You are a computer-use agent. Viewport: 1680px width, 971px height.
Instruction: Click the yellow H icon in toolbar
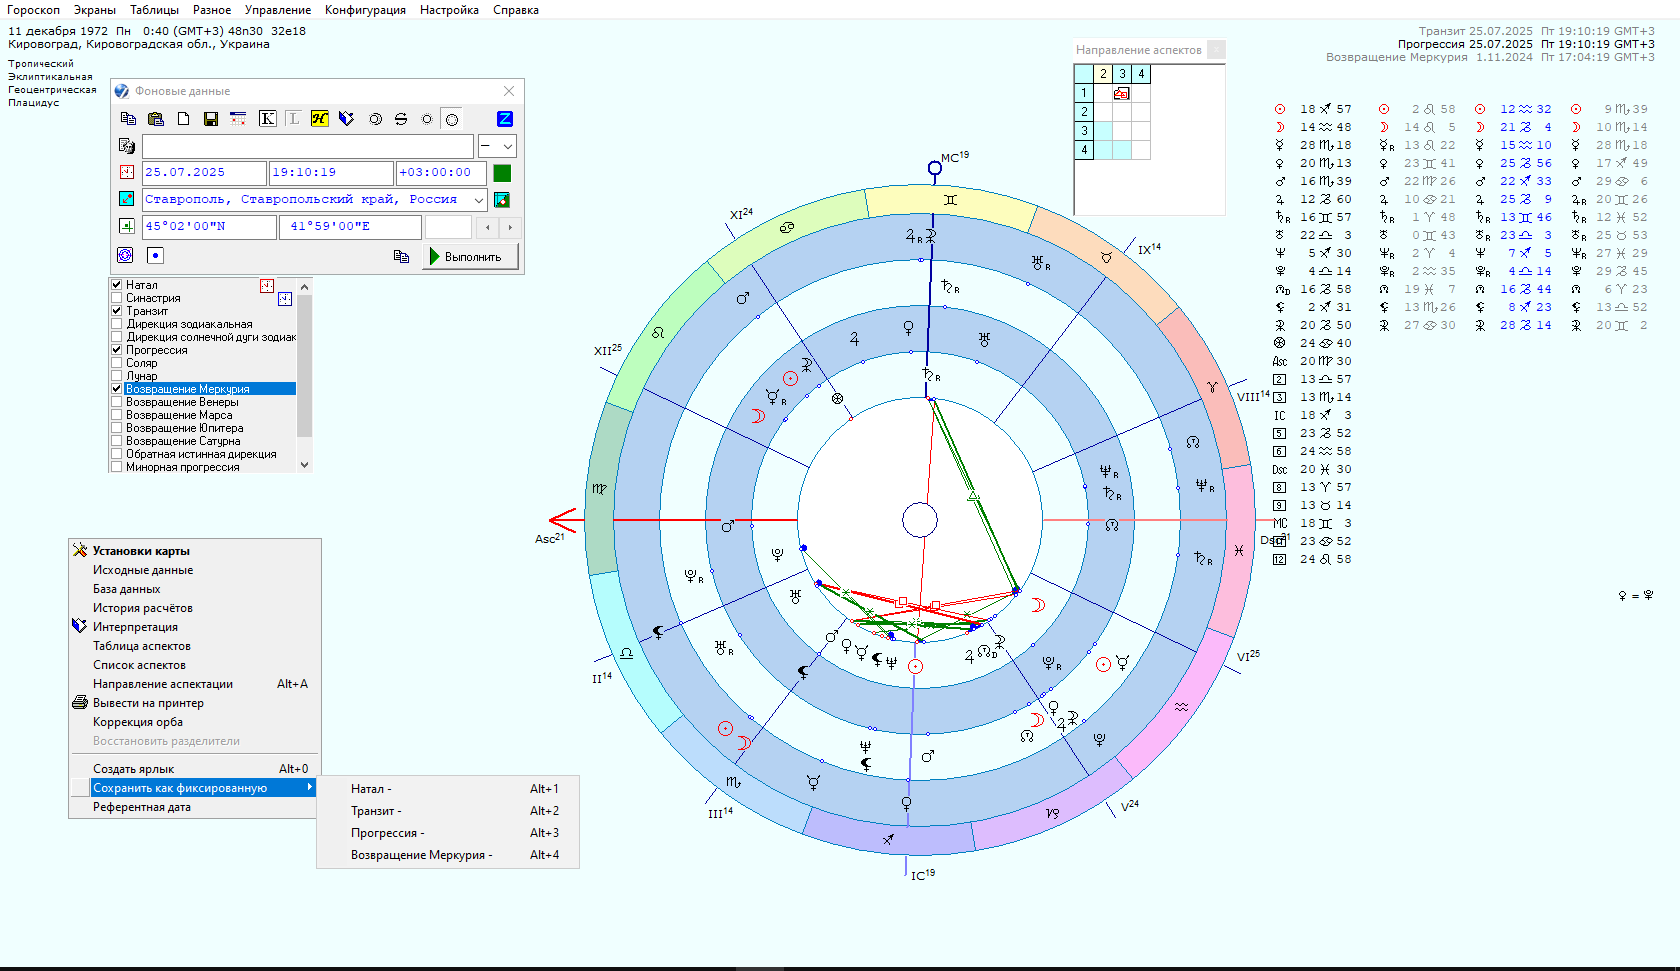[x=319, y=119]
